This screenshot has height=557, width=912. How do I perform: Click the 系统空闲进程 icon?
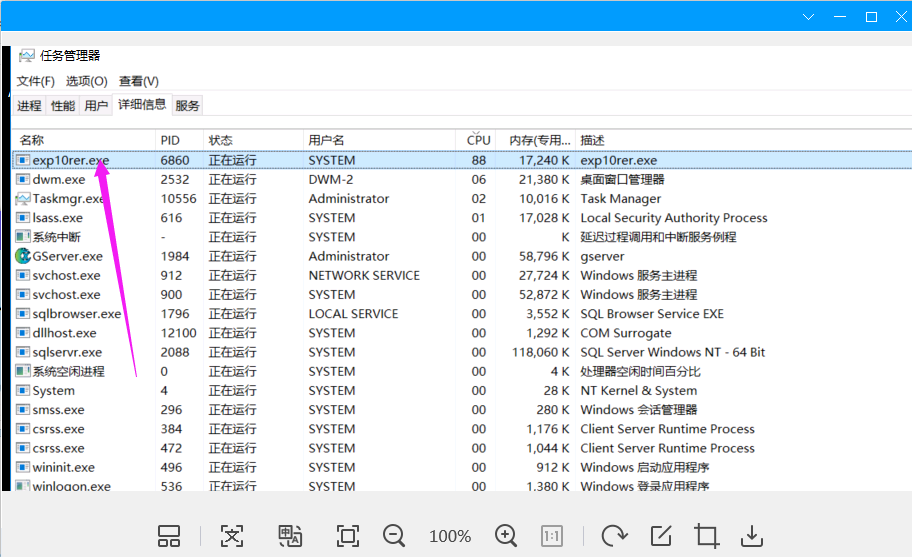point(23,371)
